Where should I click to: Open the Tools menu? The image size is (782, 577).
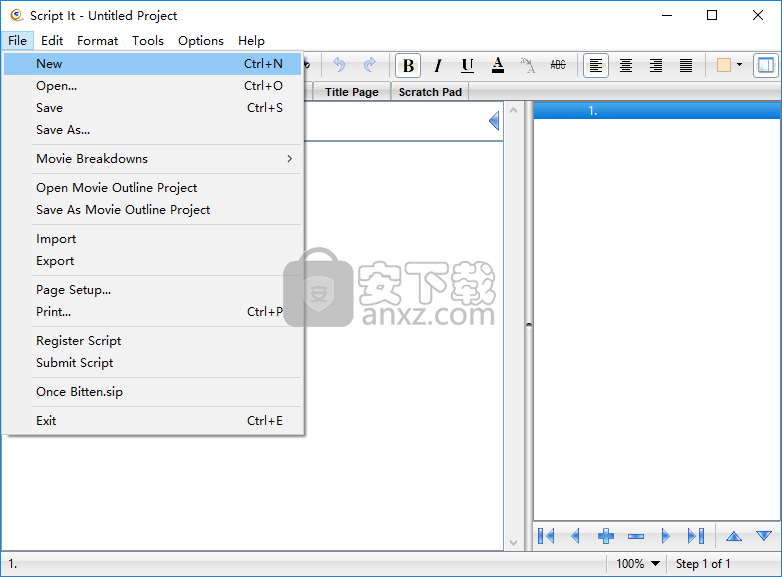coord(148,40)
